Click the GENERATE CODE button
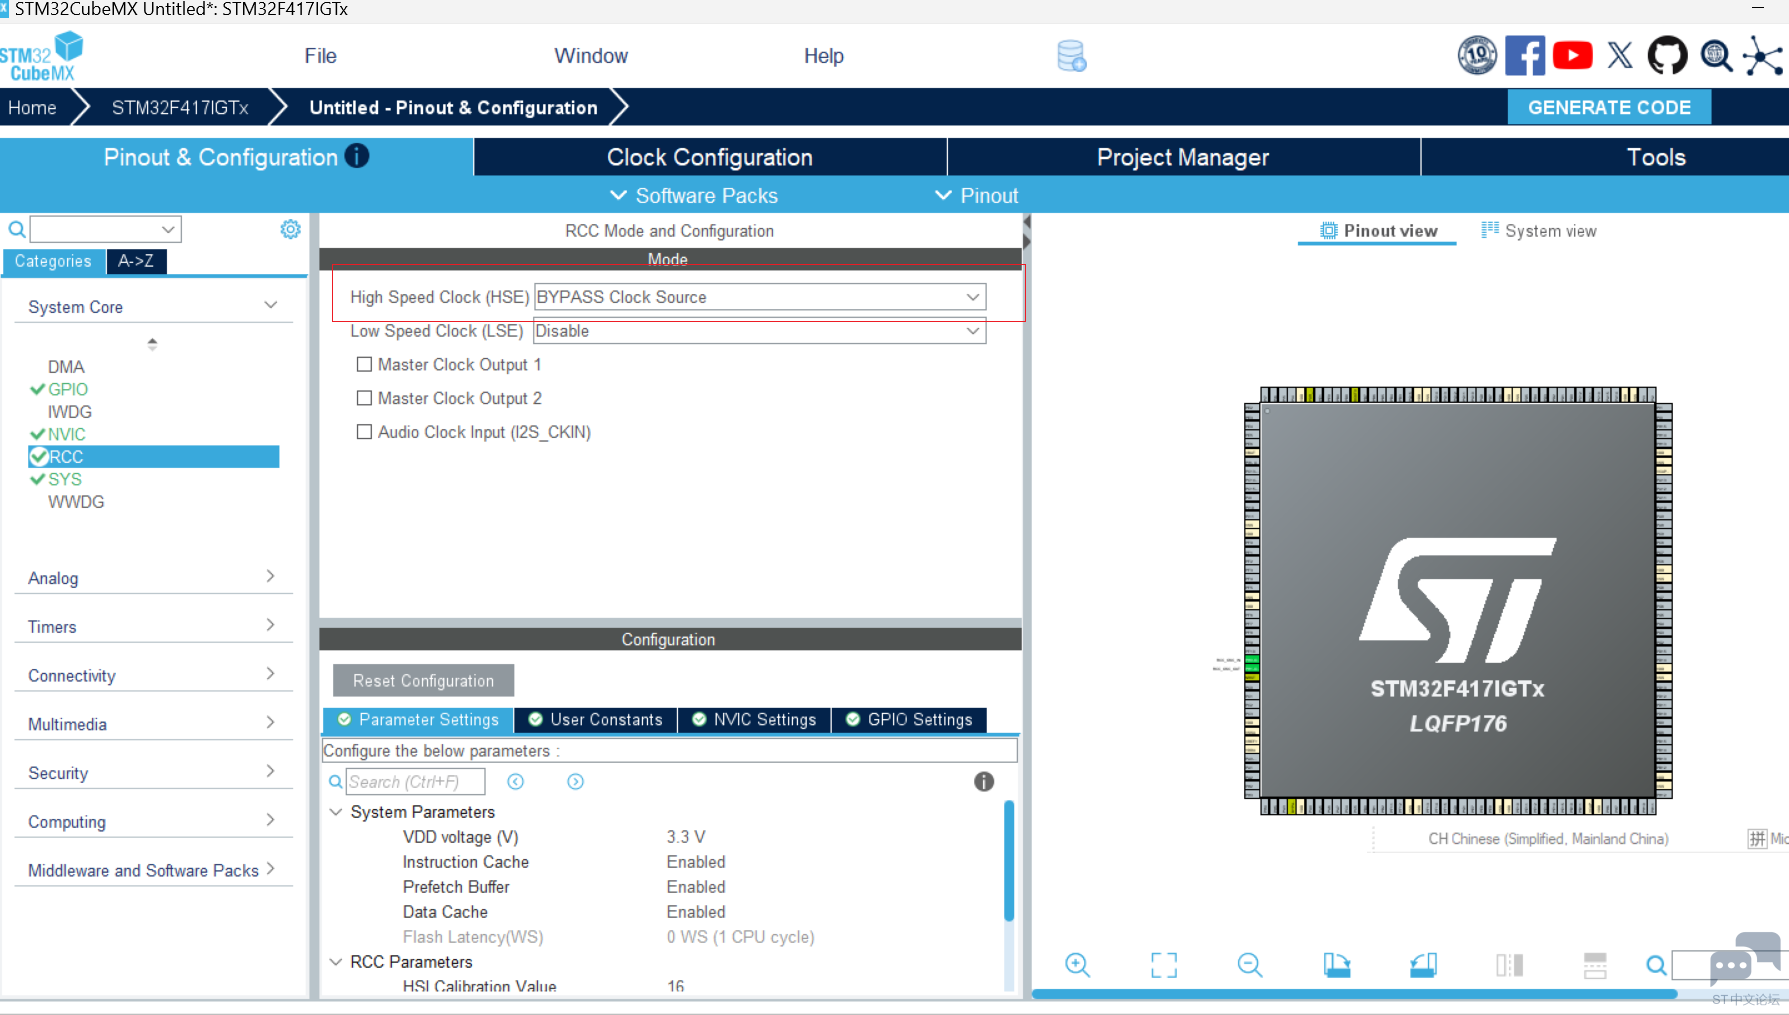The width and height of the screenshot is (1789, 1015). 1609,107
